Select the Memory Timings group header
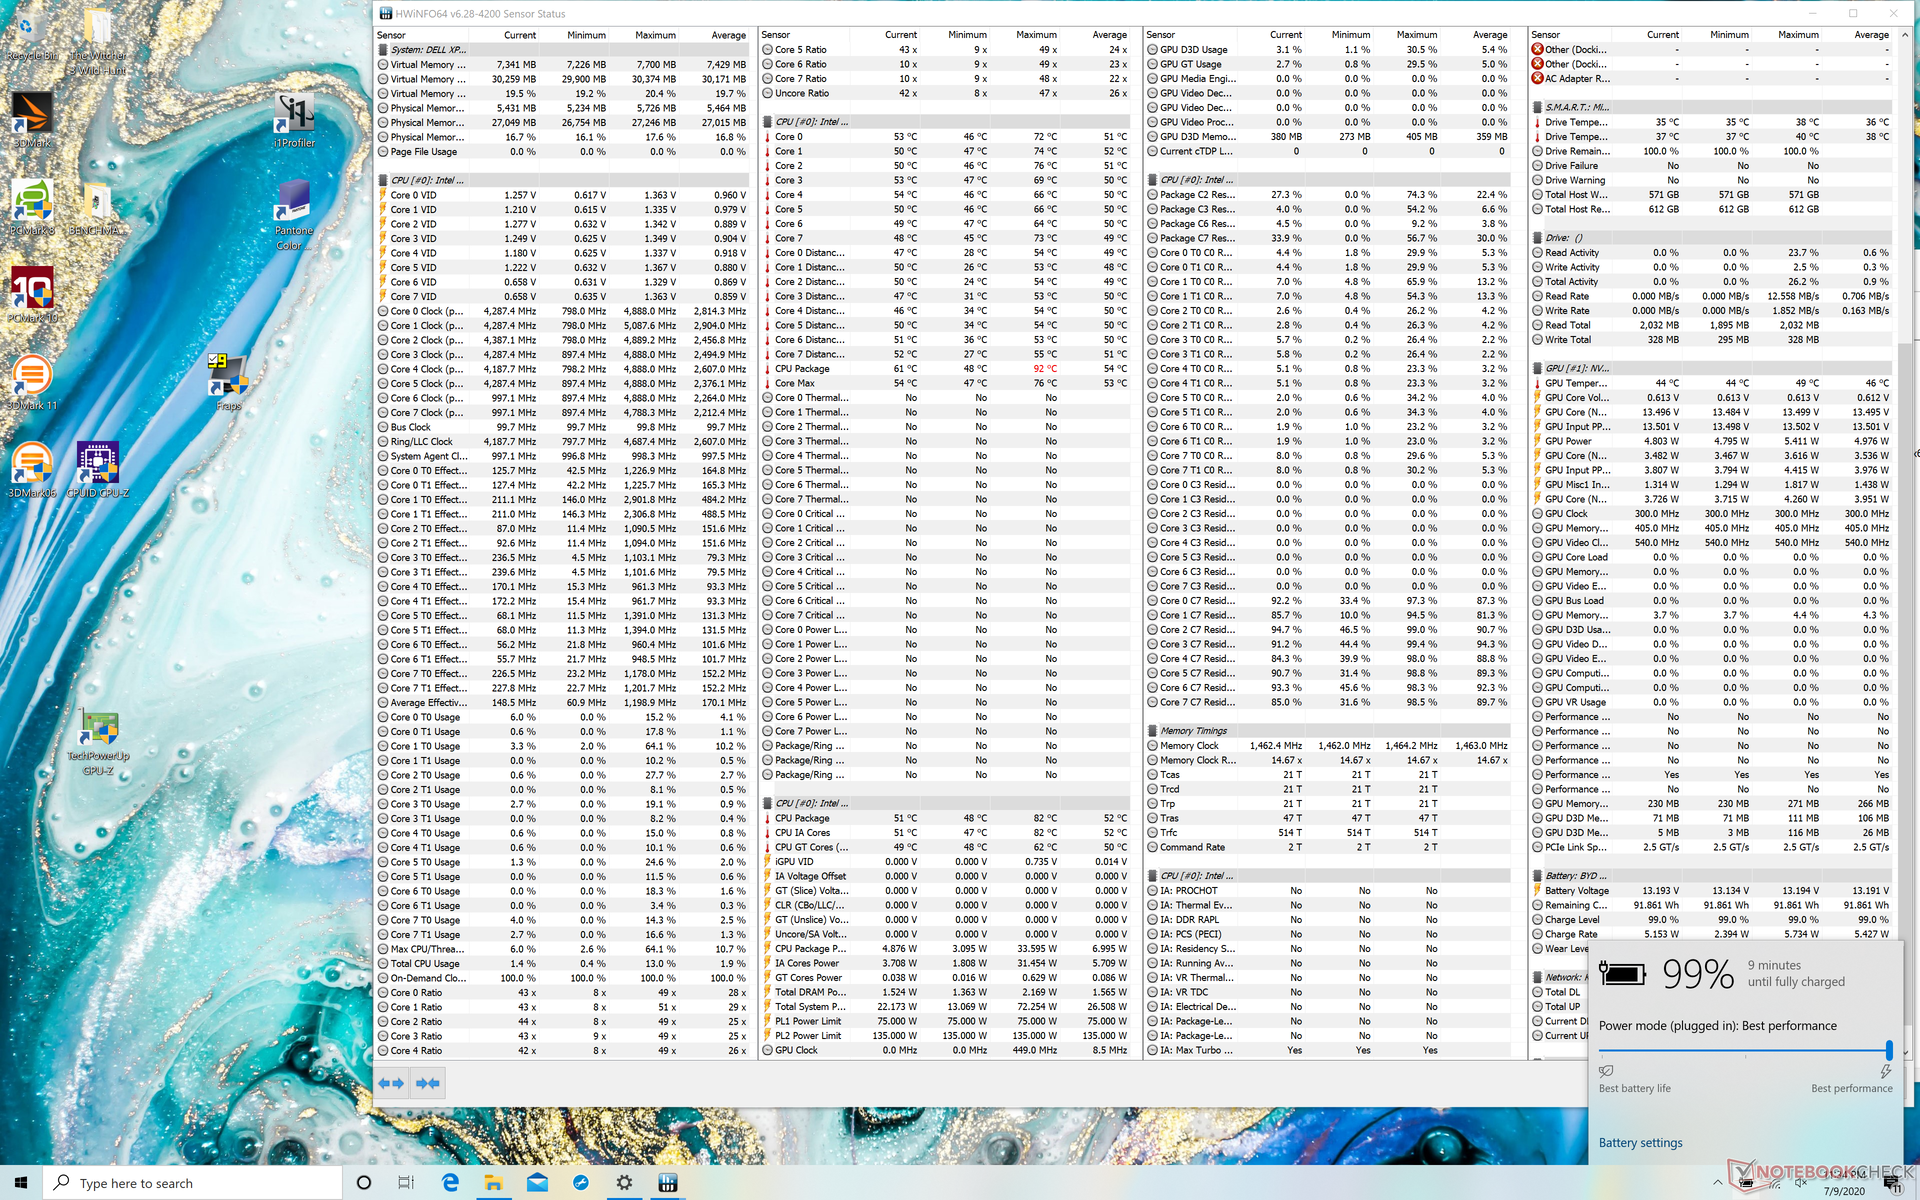 tap(1328, 731)
